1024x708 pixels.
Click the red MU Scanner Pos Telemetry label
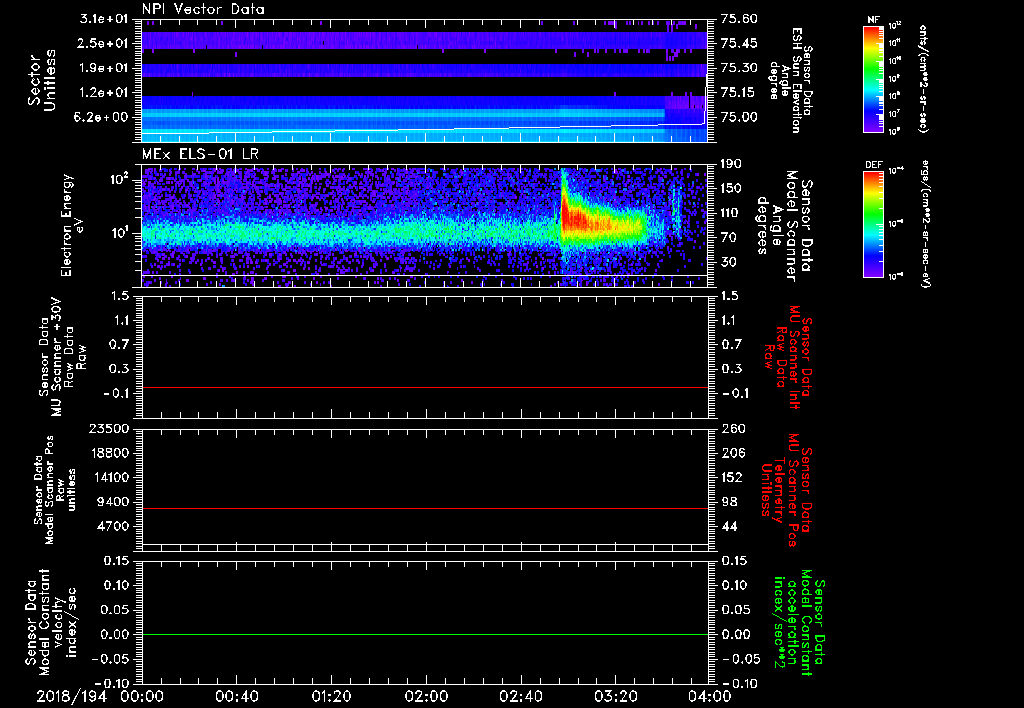click(787, 490)
